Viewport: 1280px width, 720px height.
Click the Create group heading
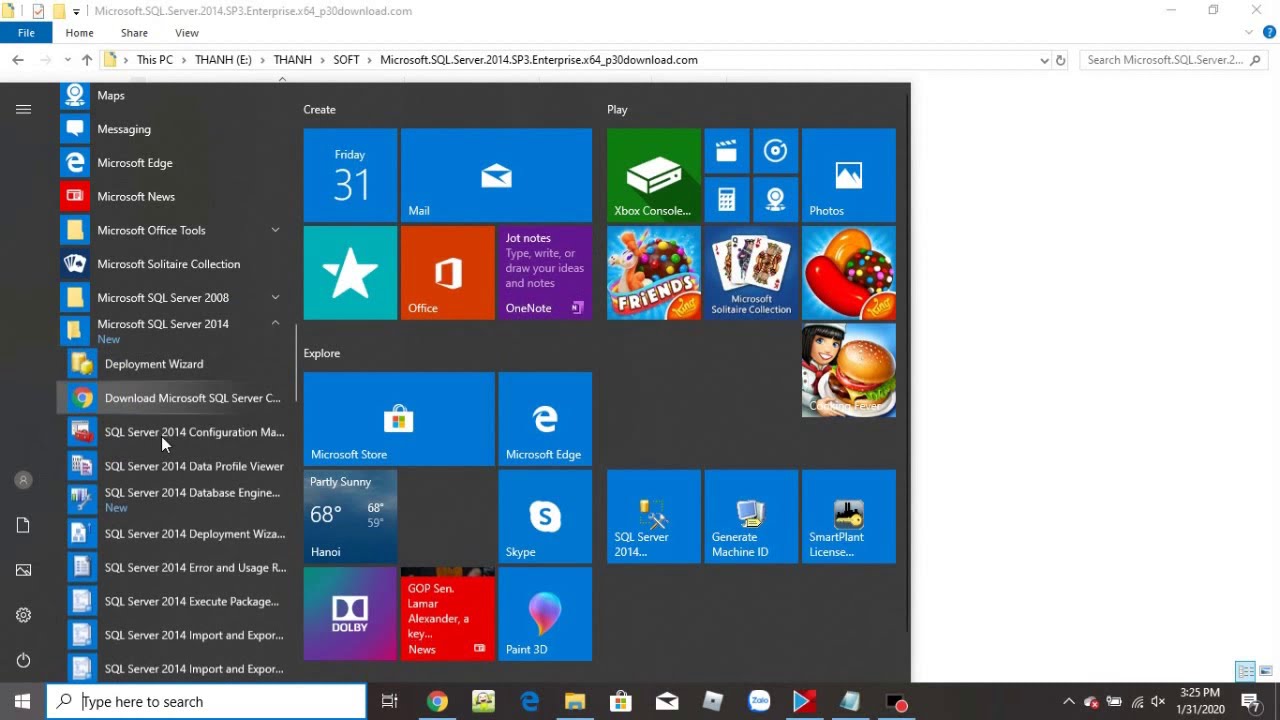pyautogui.click(x=320, y=110)
